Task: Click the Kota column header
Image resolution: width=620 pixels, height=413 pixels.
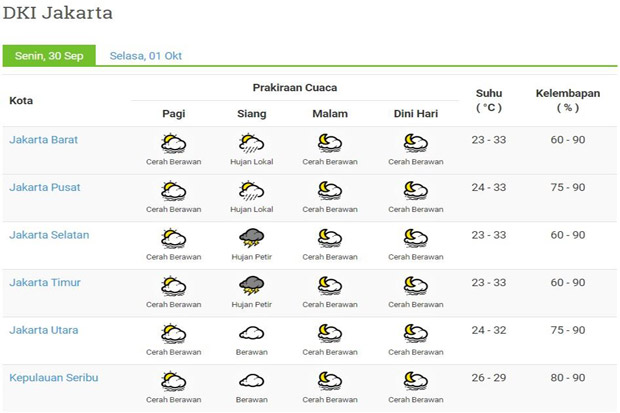Action: coord(21,100)
